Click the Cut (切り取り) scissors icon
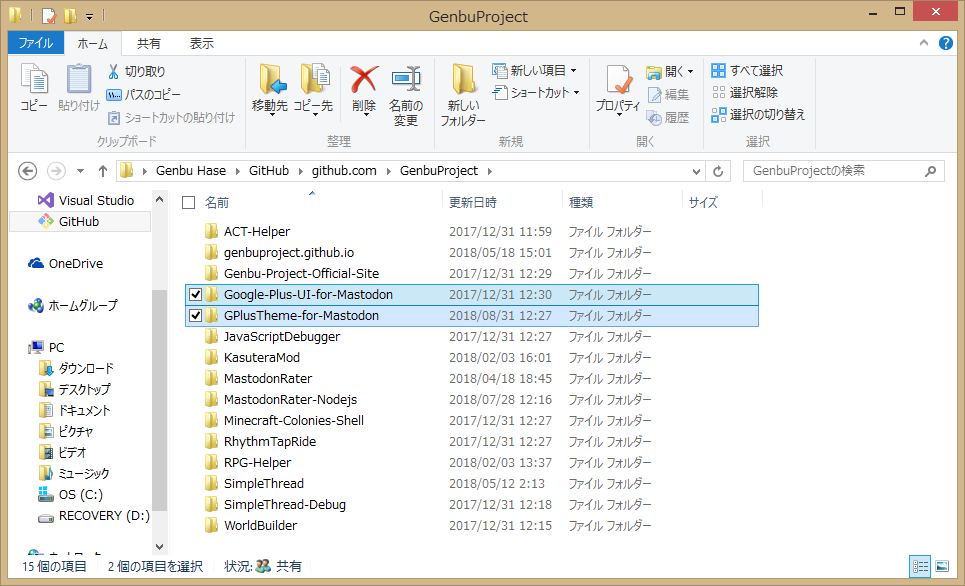Screen dimensions: 965x586 pyautogui.click(x=114, y=72)
